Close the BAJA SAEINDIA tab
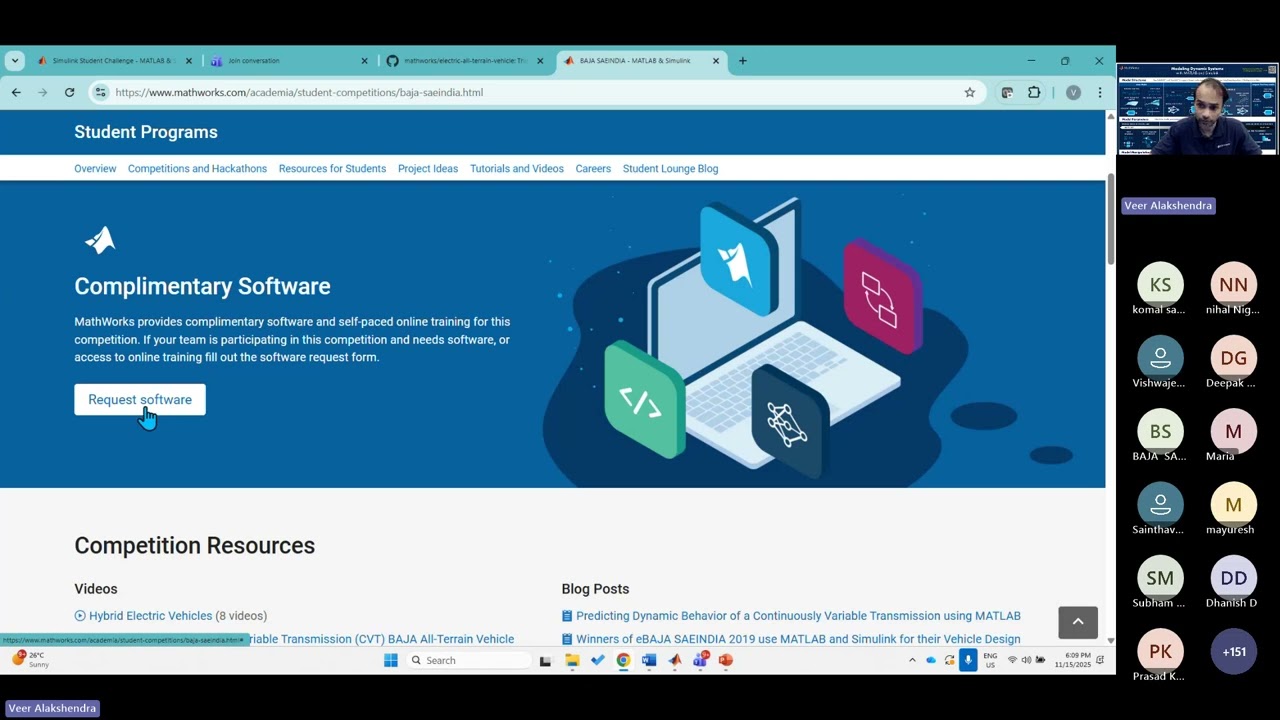 716,61
